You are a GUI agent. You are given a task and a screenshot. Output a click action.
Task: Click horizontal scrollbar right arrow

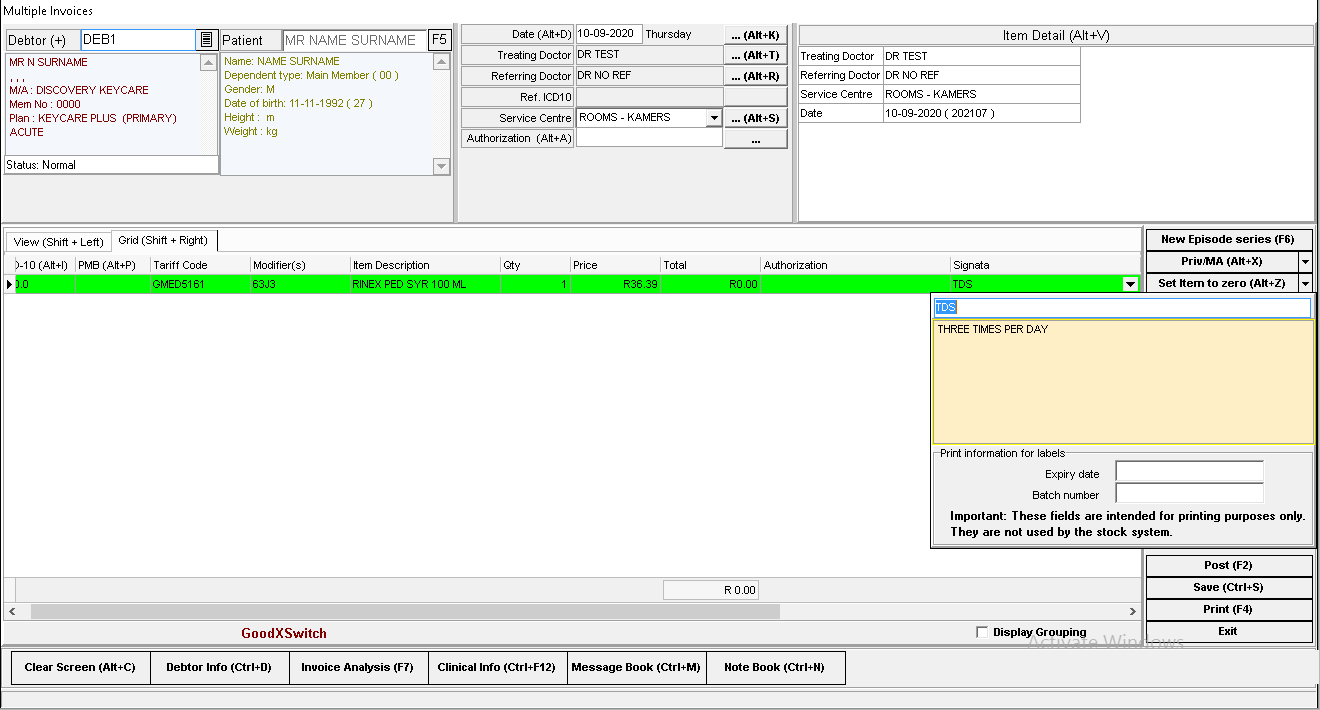(x=1133, y=611)
